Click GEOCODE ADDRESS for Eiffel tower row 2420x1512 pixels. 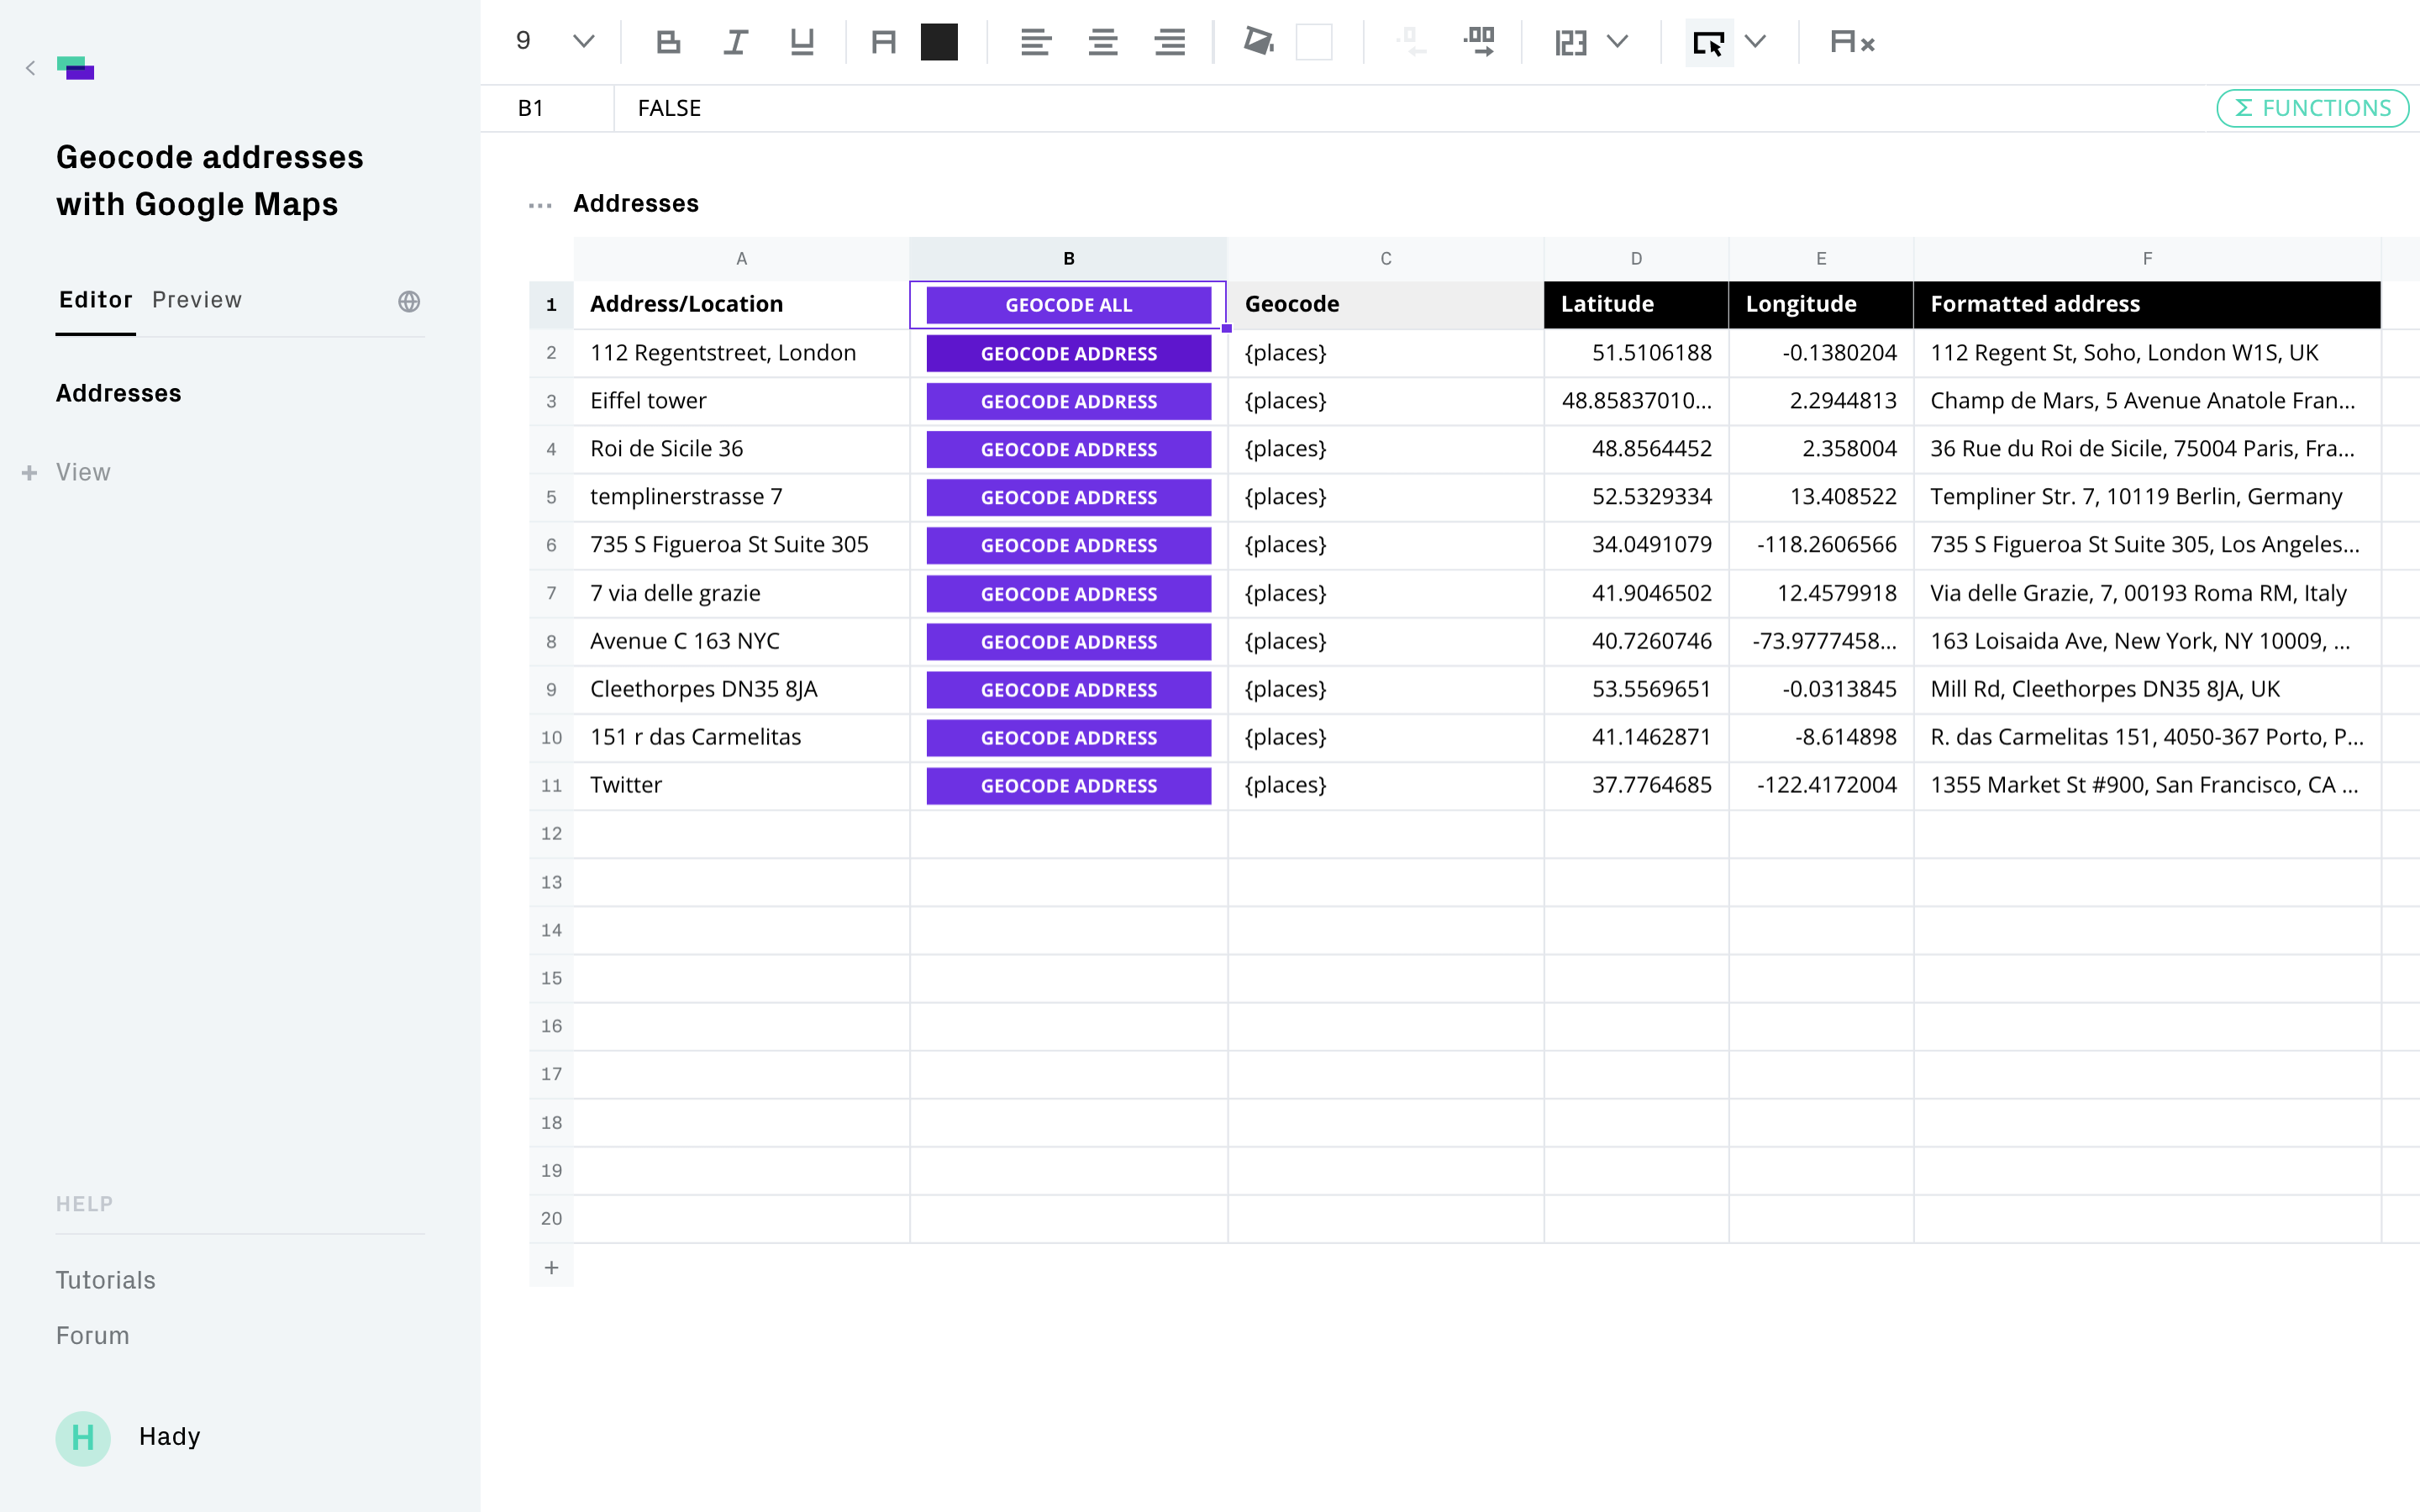[1068, 401]
